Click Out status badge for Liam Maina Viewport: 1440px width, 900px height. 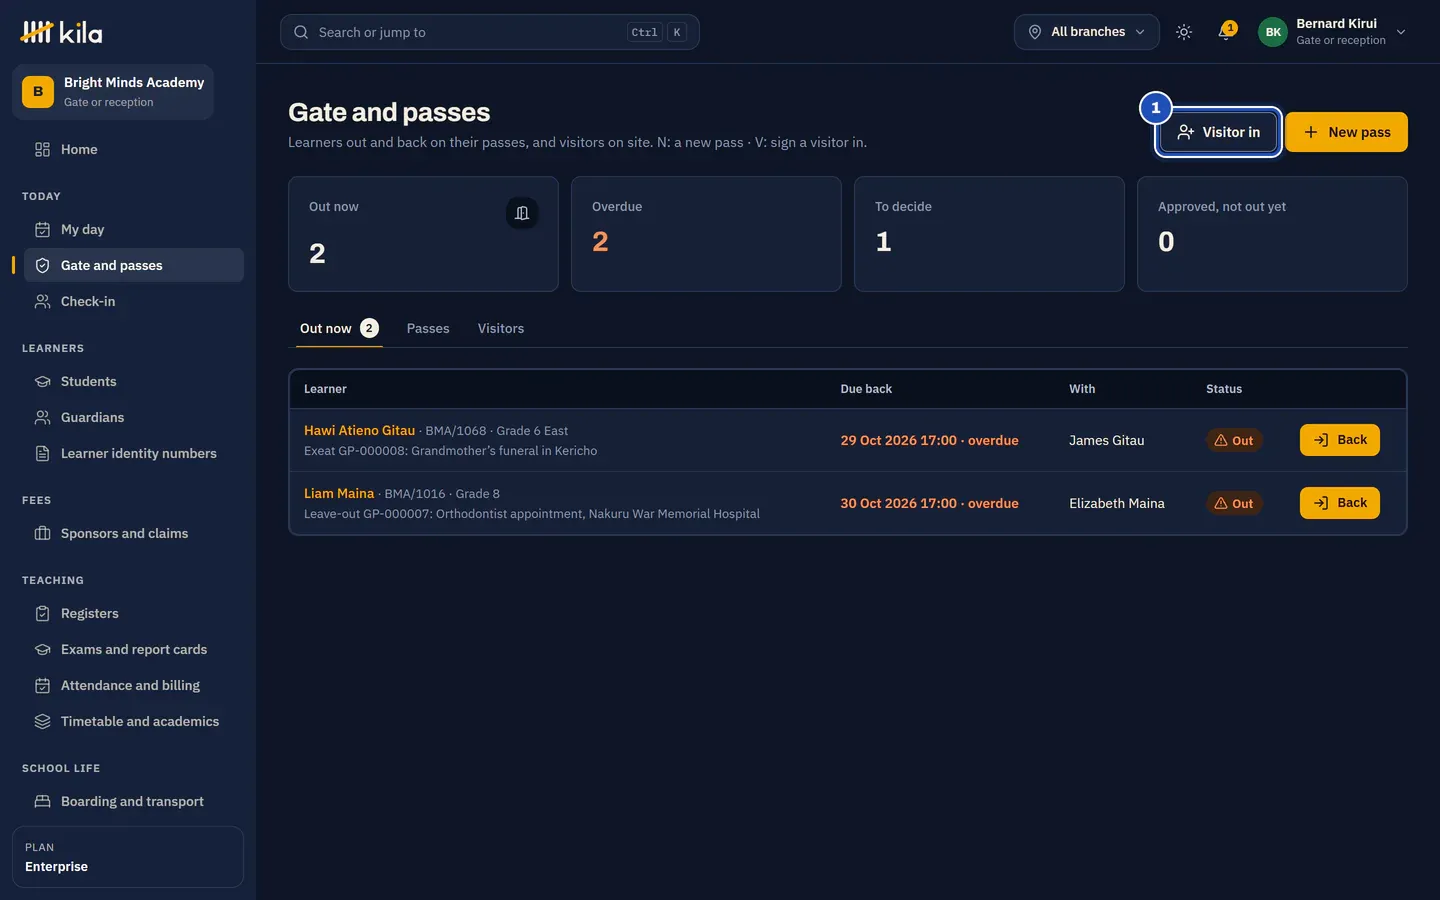point(1234,503)
